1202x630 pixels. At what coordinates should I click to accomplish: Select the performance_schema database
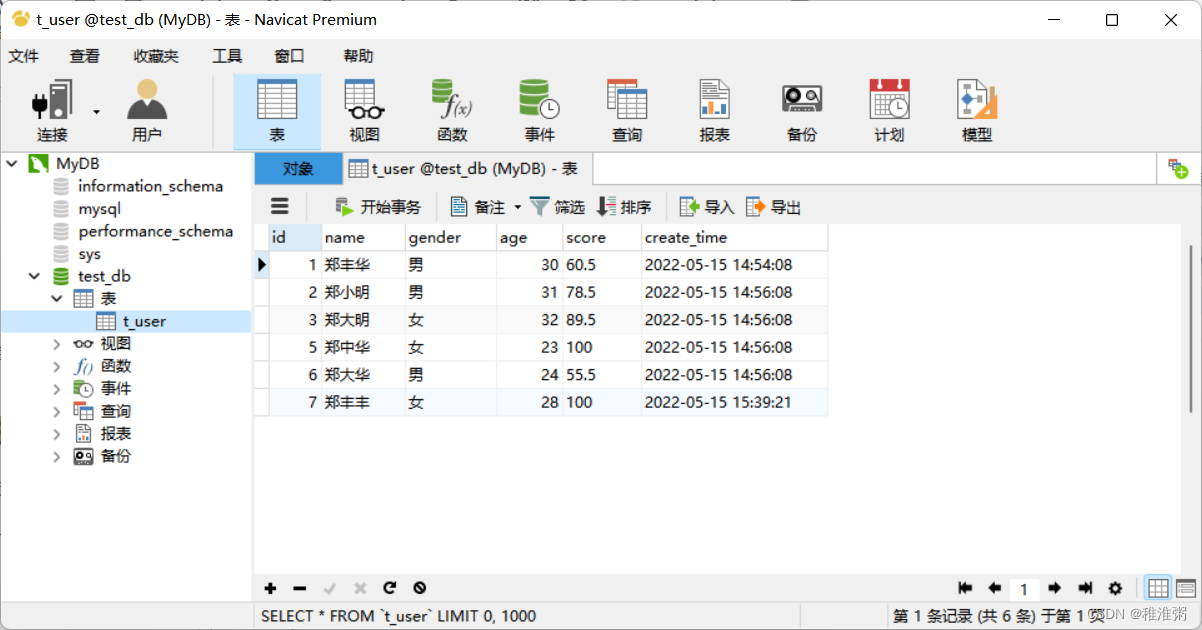155,231
